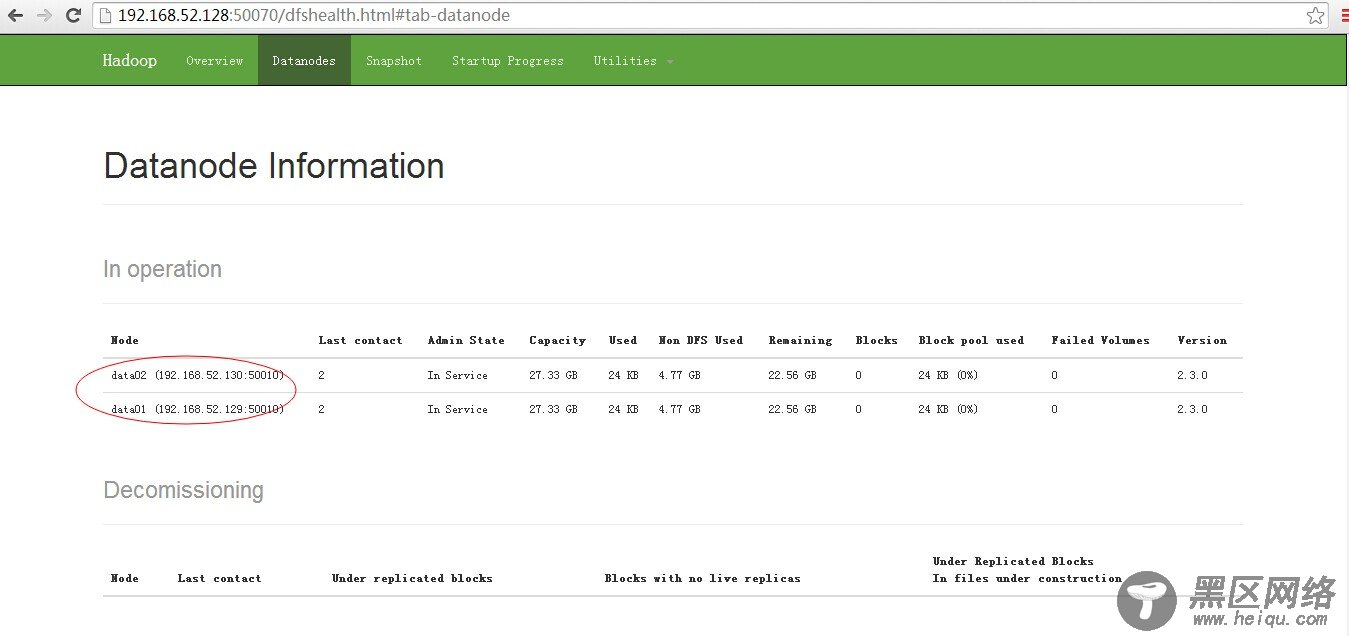
Task: Click In Service state for data01
Action: (x=457, y=409)
